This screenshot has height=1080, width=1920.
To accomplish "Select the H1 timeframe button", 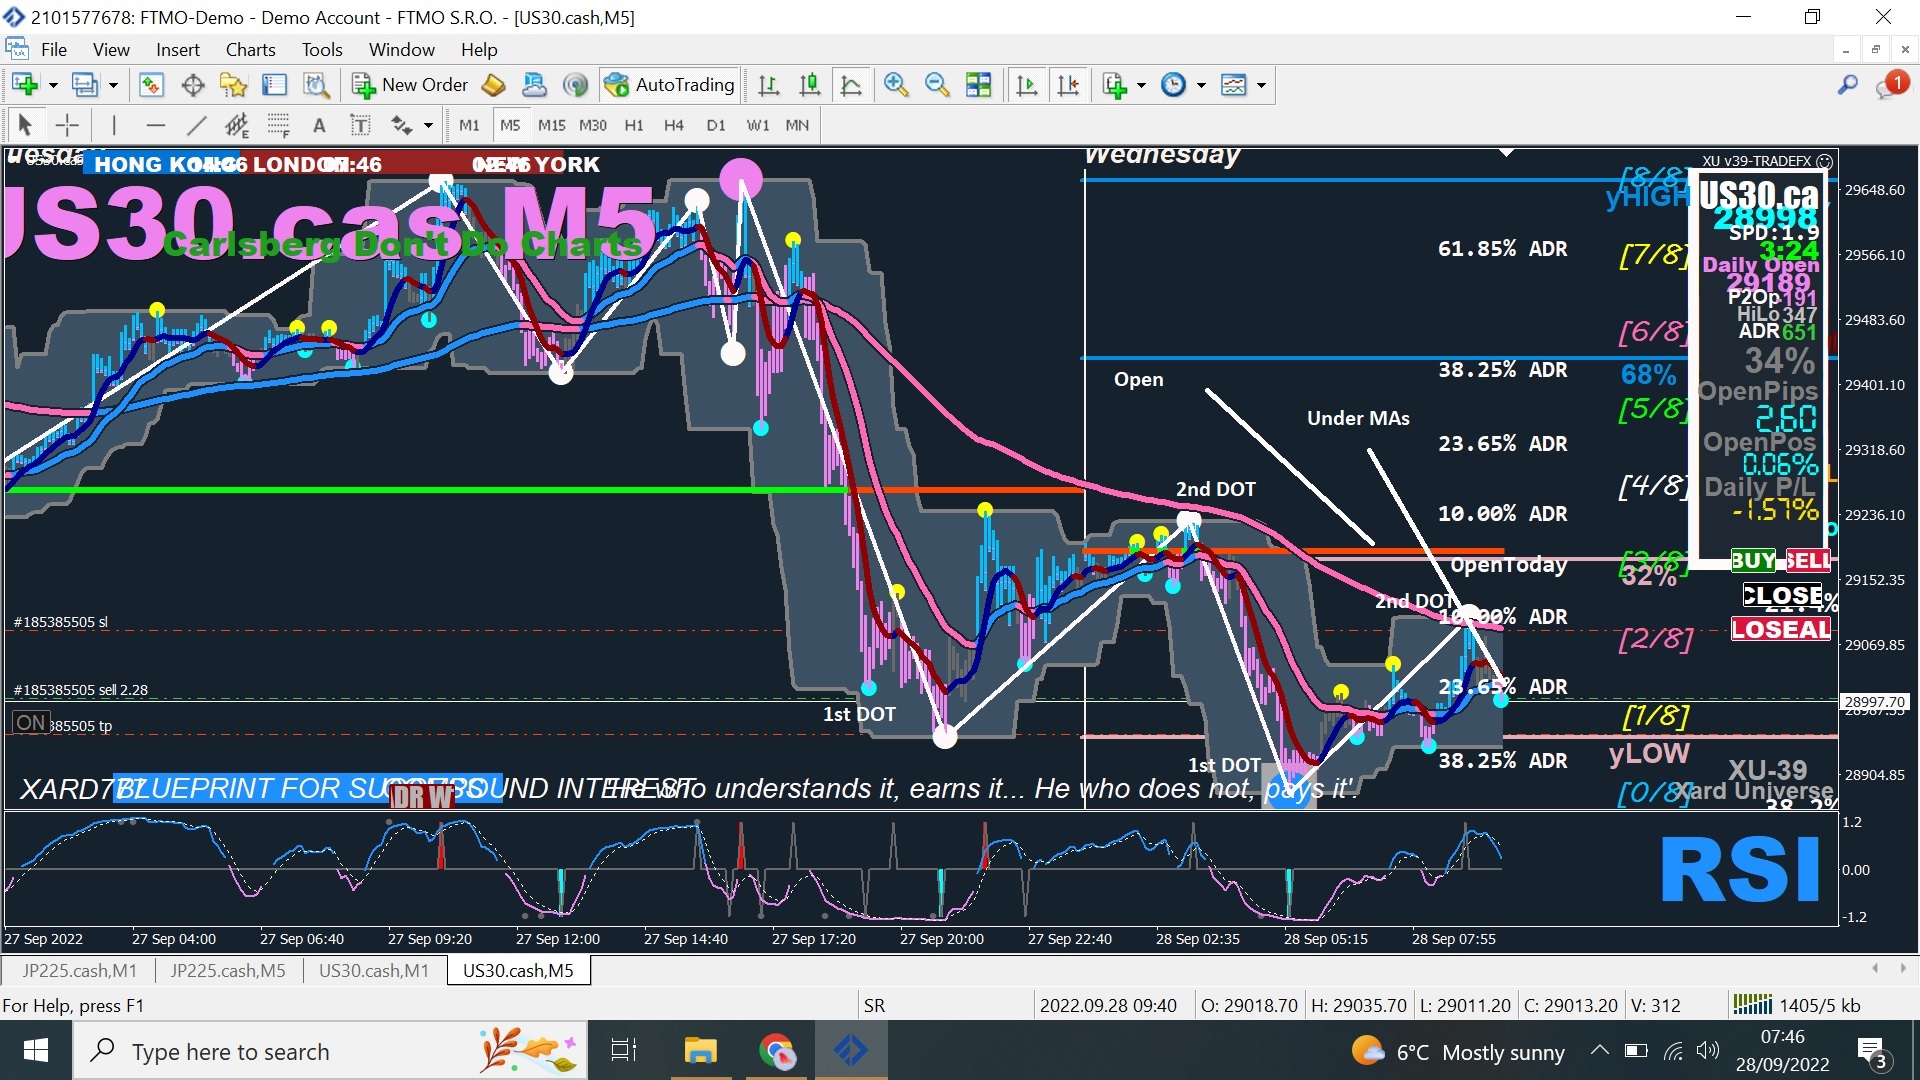I will coord(634,125).
